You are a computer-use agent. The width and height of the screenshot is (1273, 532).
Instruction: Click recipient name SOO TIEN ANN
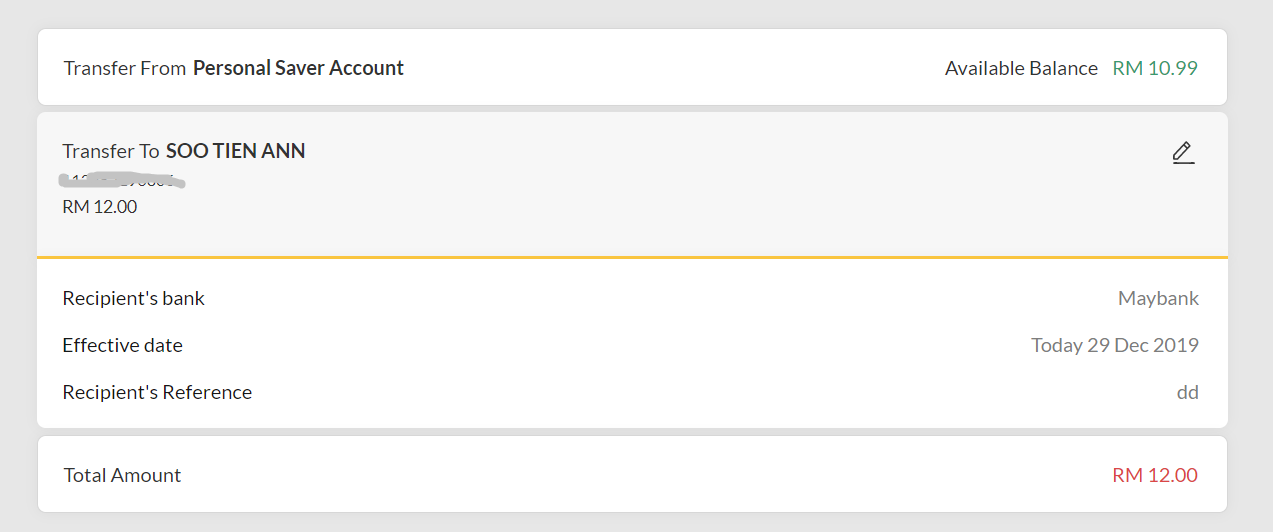click(x=236, y=151)
